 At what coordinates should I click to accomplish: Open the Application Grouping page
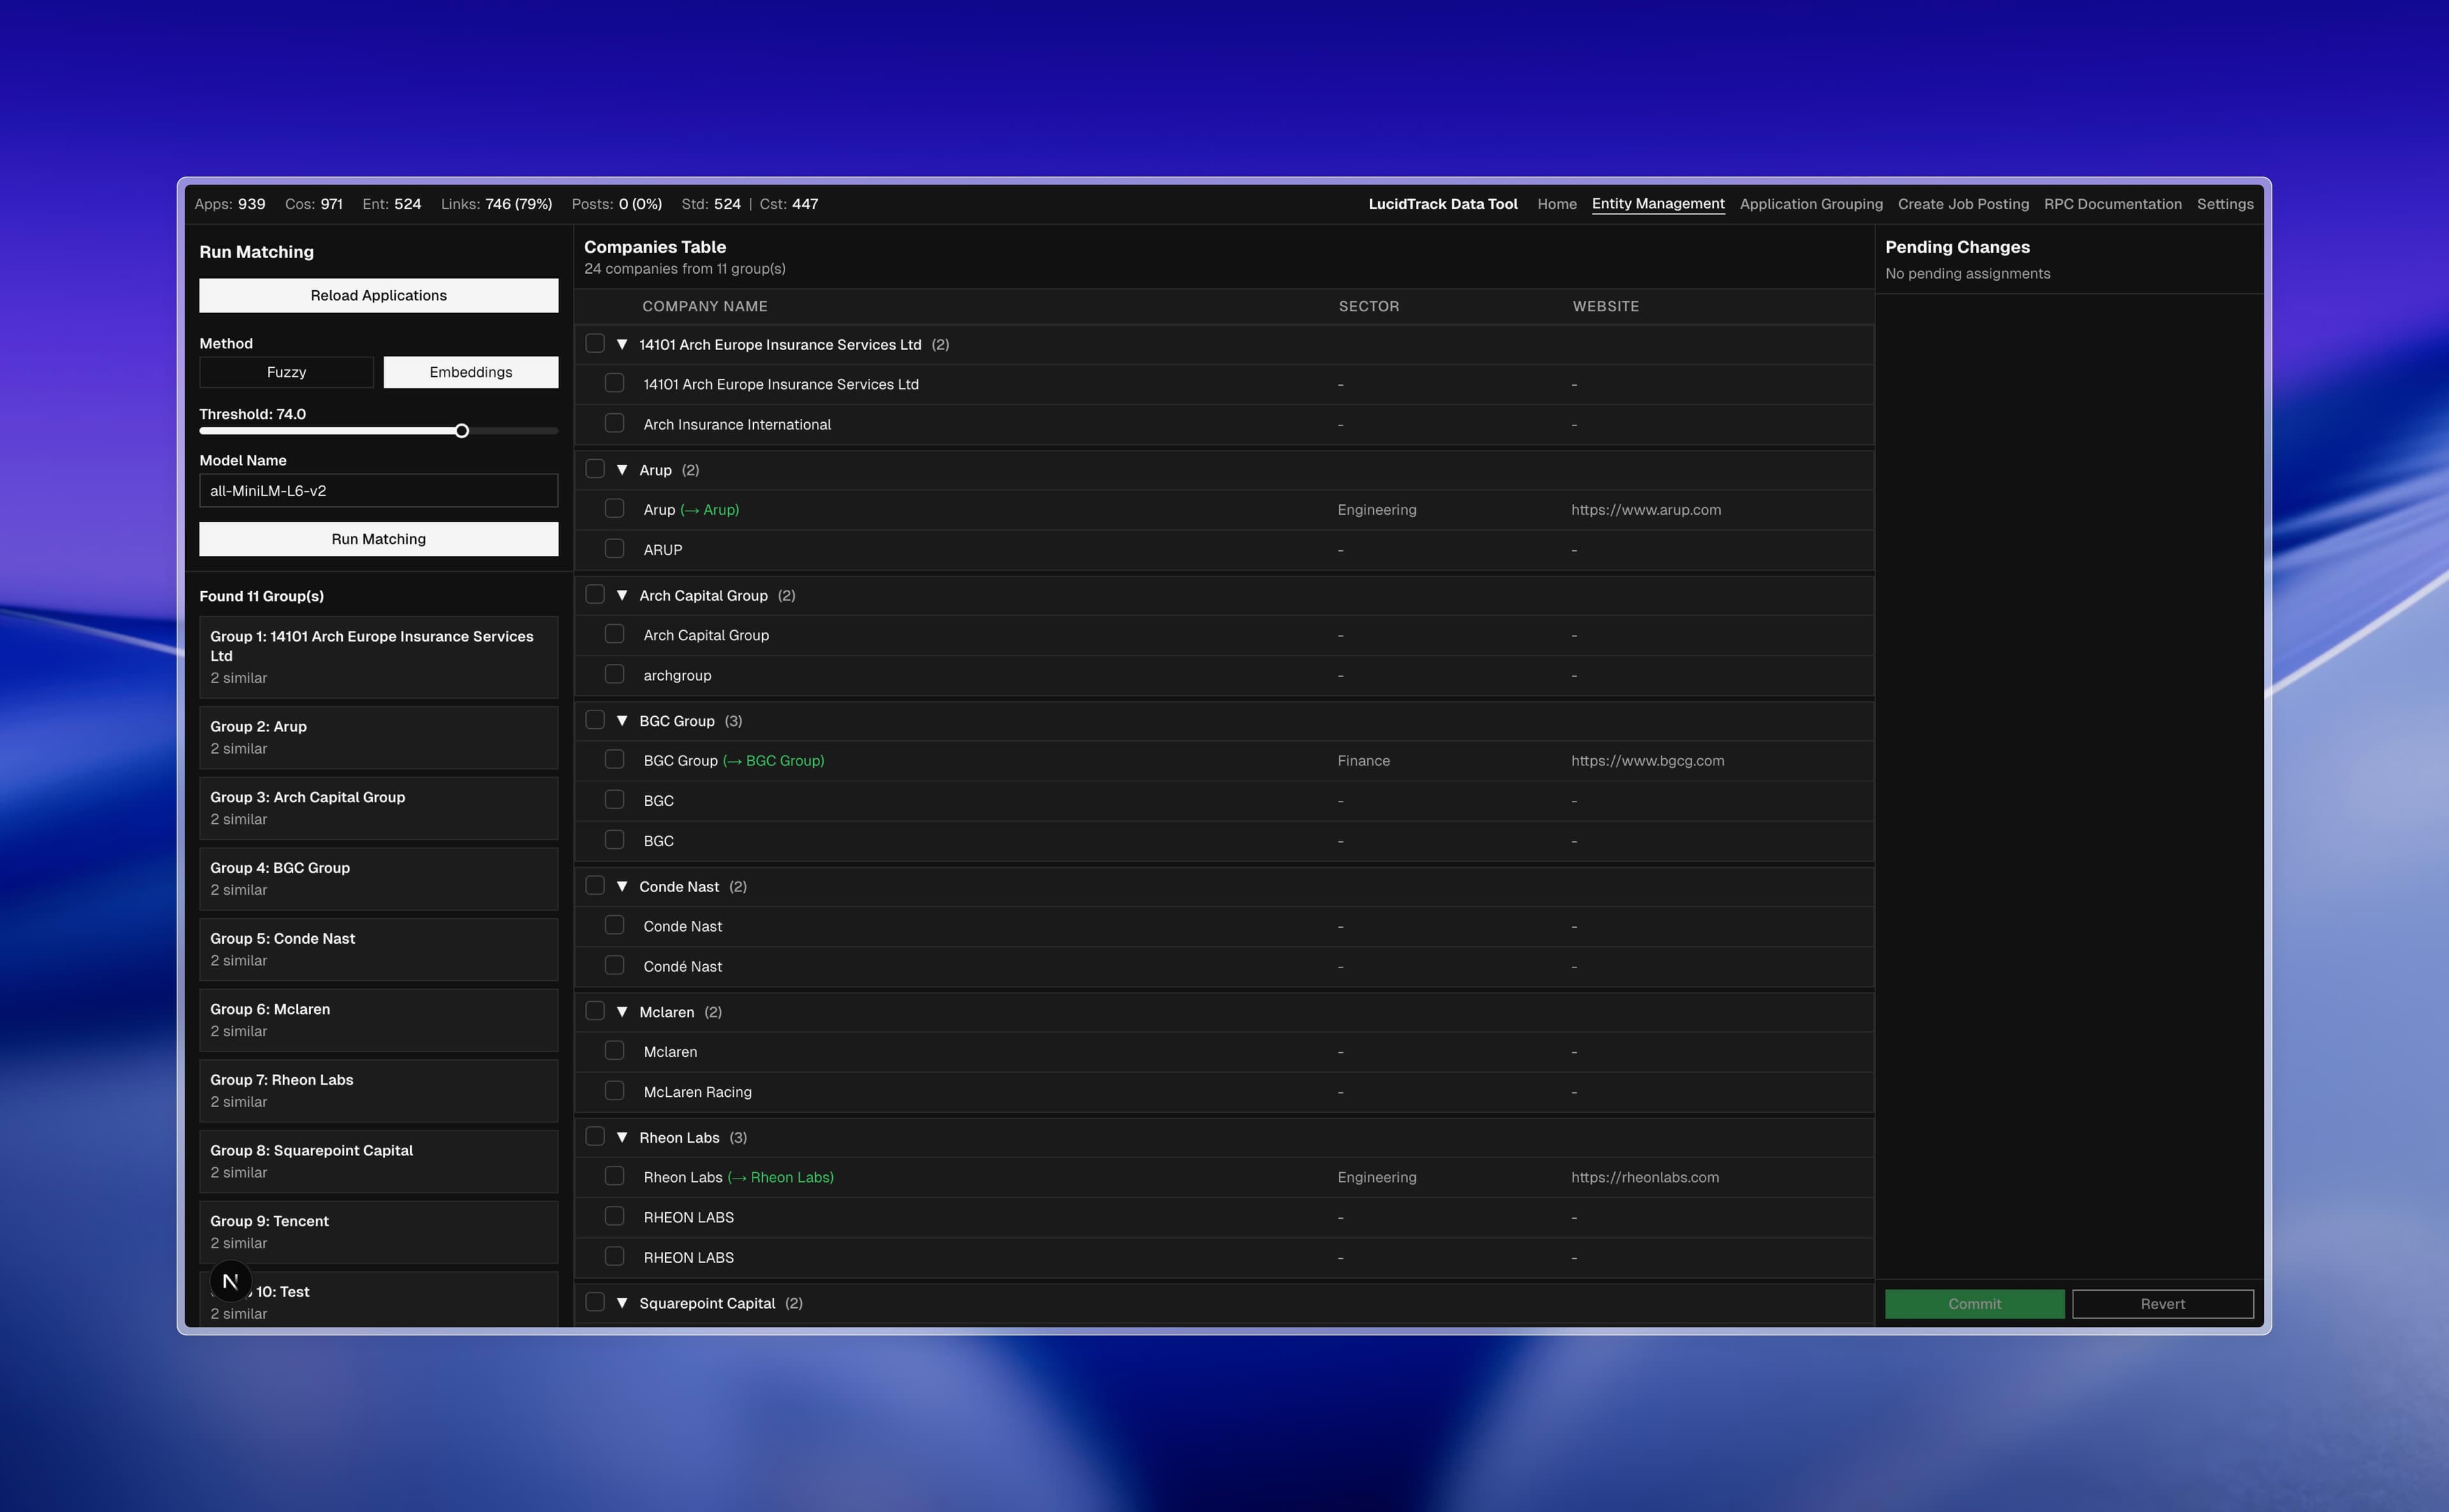[x=1810, y=204]
